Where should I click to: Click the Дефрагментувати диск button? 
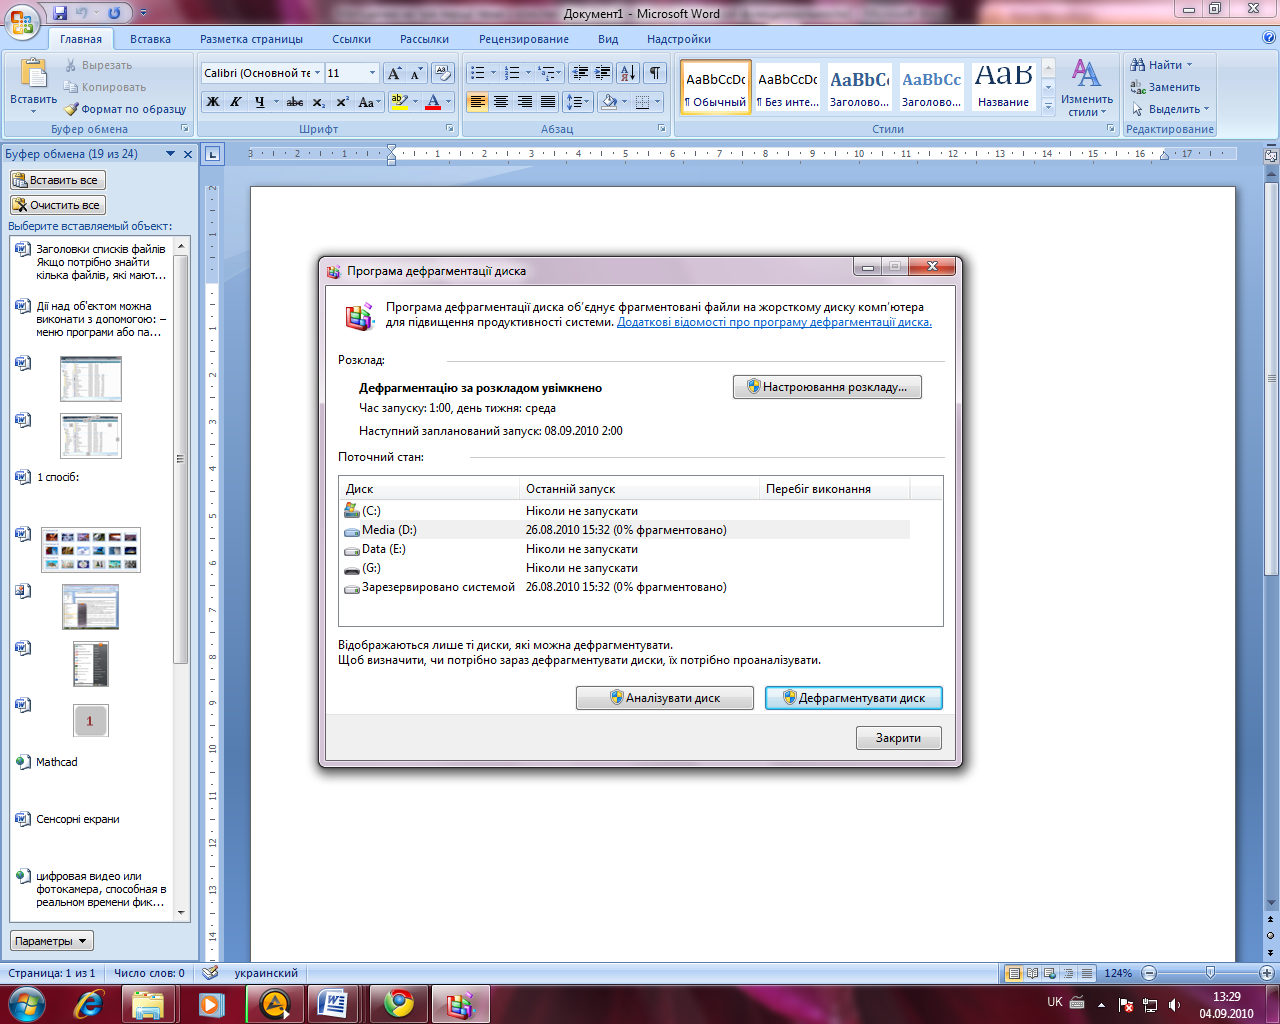pos(854,698)
